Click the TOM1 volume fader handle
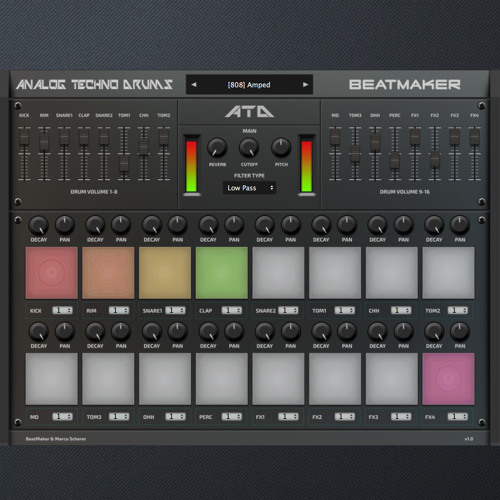Image resolution: width=500 pixels, height=500 pixels. coord(124,163)
